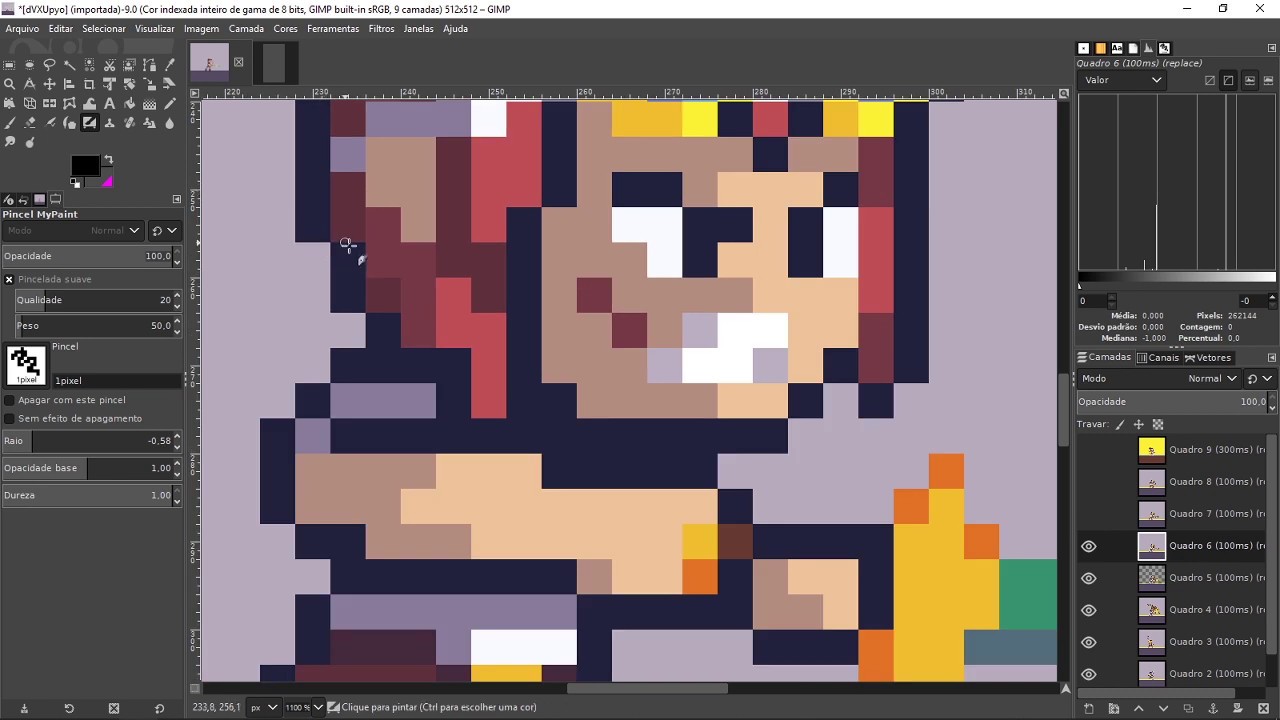
Task: Select the Bucket Fill tool
Action: 129,103
